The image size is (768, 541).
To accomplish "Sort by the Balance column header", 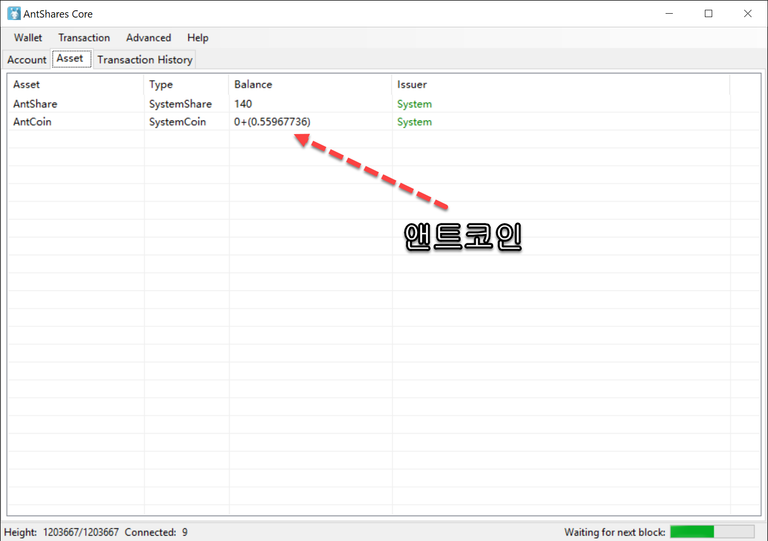I will coord(311,84).
